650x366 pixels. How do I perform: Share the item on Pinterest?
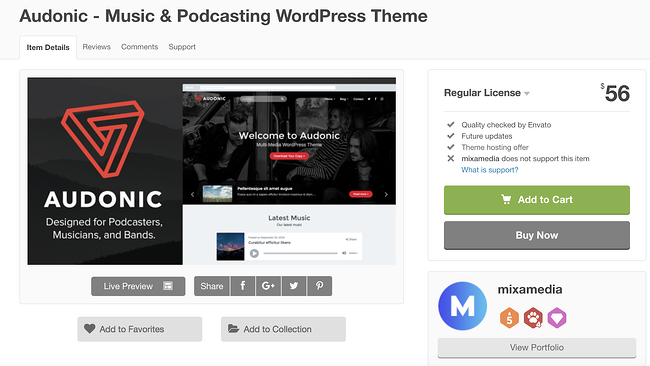(x=319, y=286)
